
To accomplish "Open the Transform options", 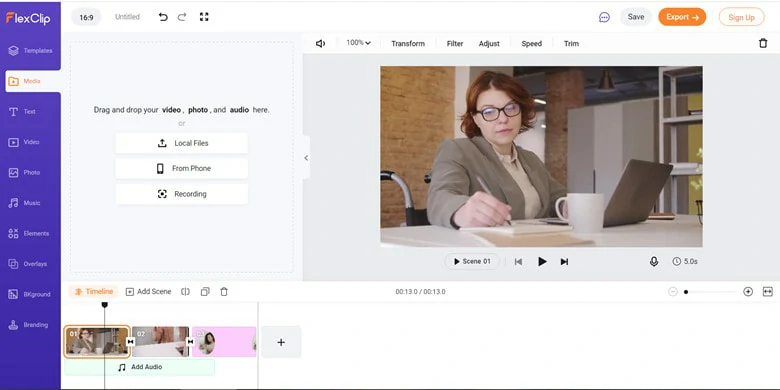I will [x=408, y=44].
